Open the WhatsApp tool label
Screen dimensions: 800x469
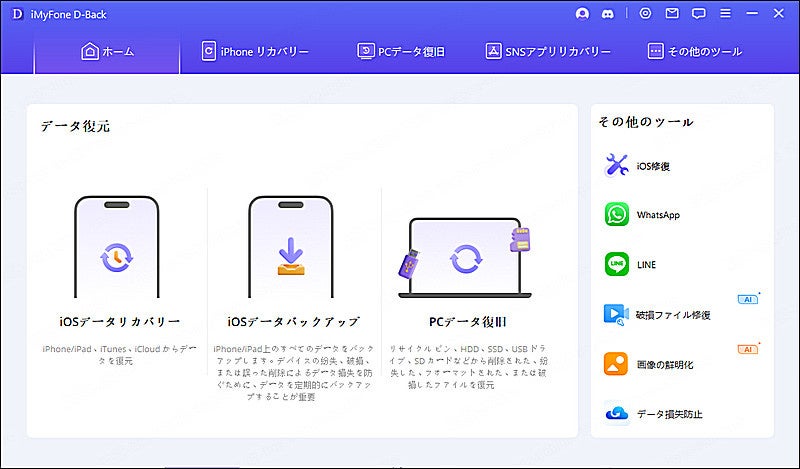click(x=658, y=215)
